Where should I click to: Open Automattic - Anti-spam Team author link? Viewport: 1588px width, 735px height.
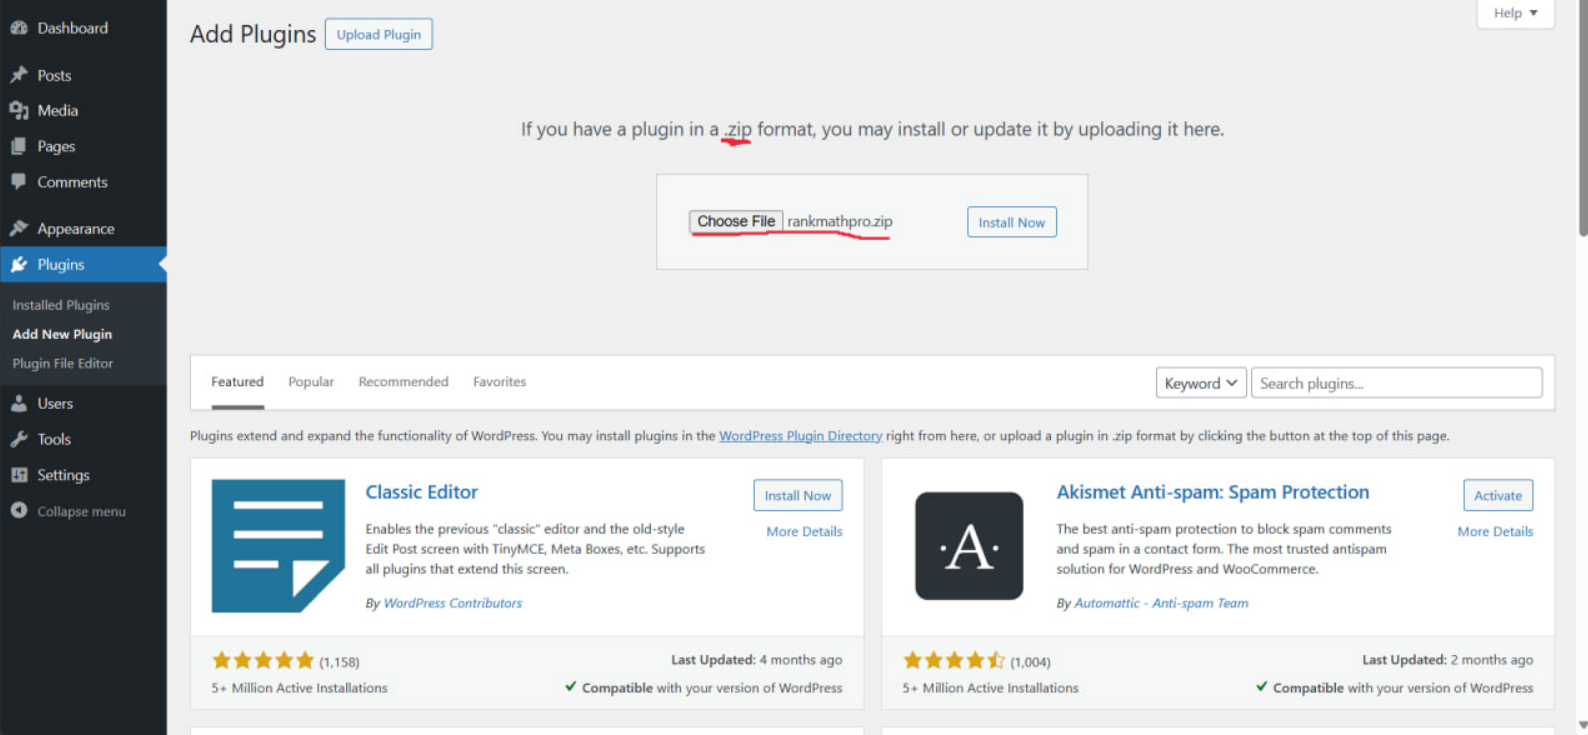click(1161, 603)
